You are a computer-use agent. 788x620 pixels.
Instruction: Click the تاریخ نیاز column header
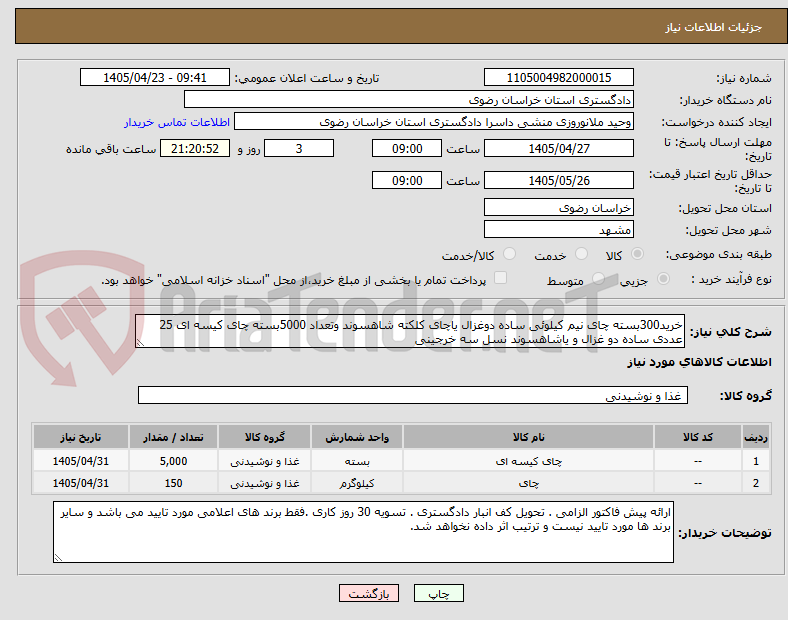click(81, 437)
